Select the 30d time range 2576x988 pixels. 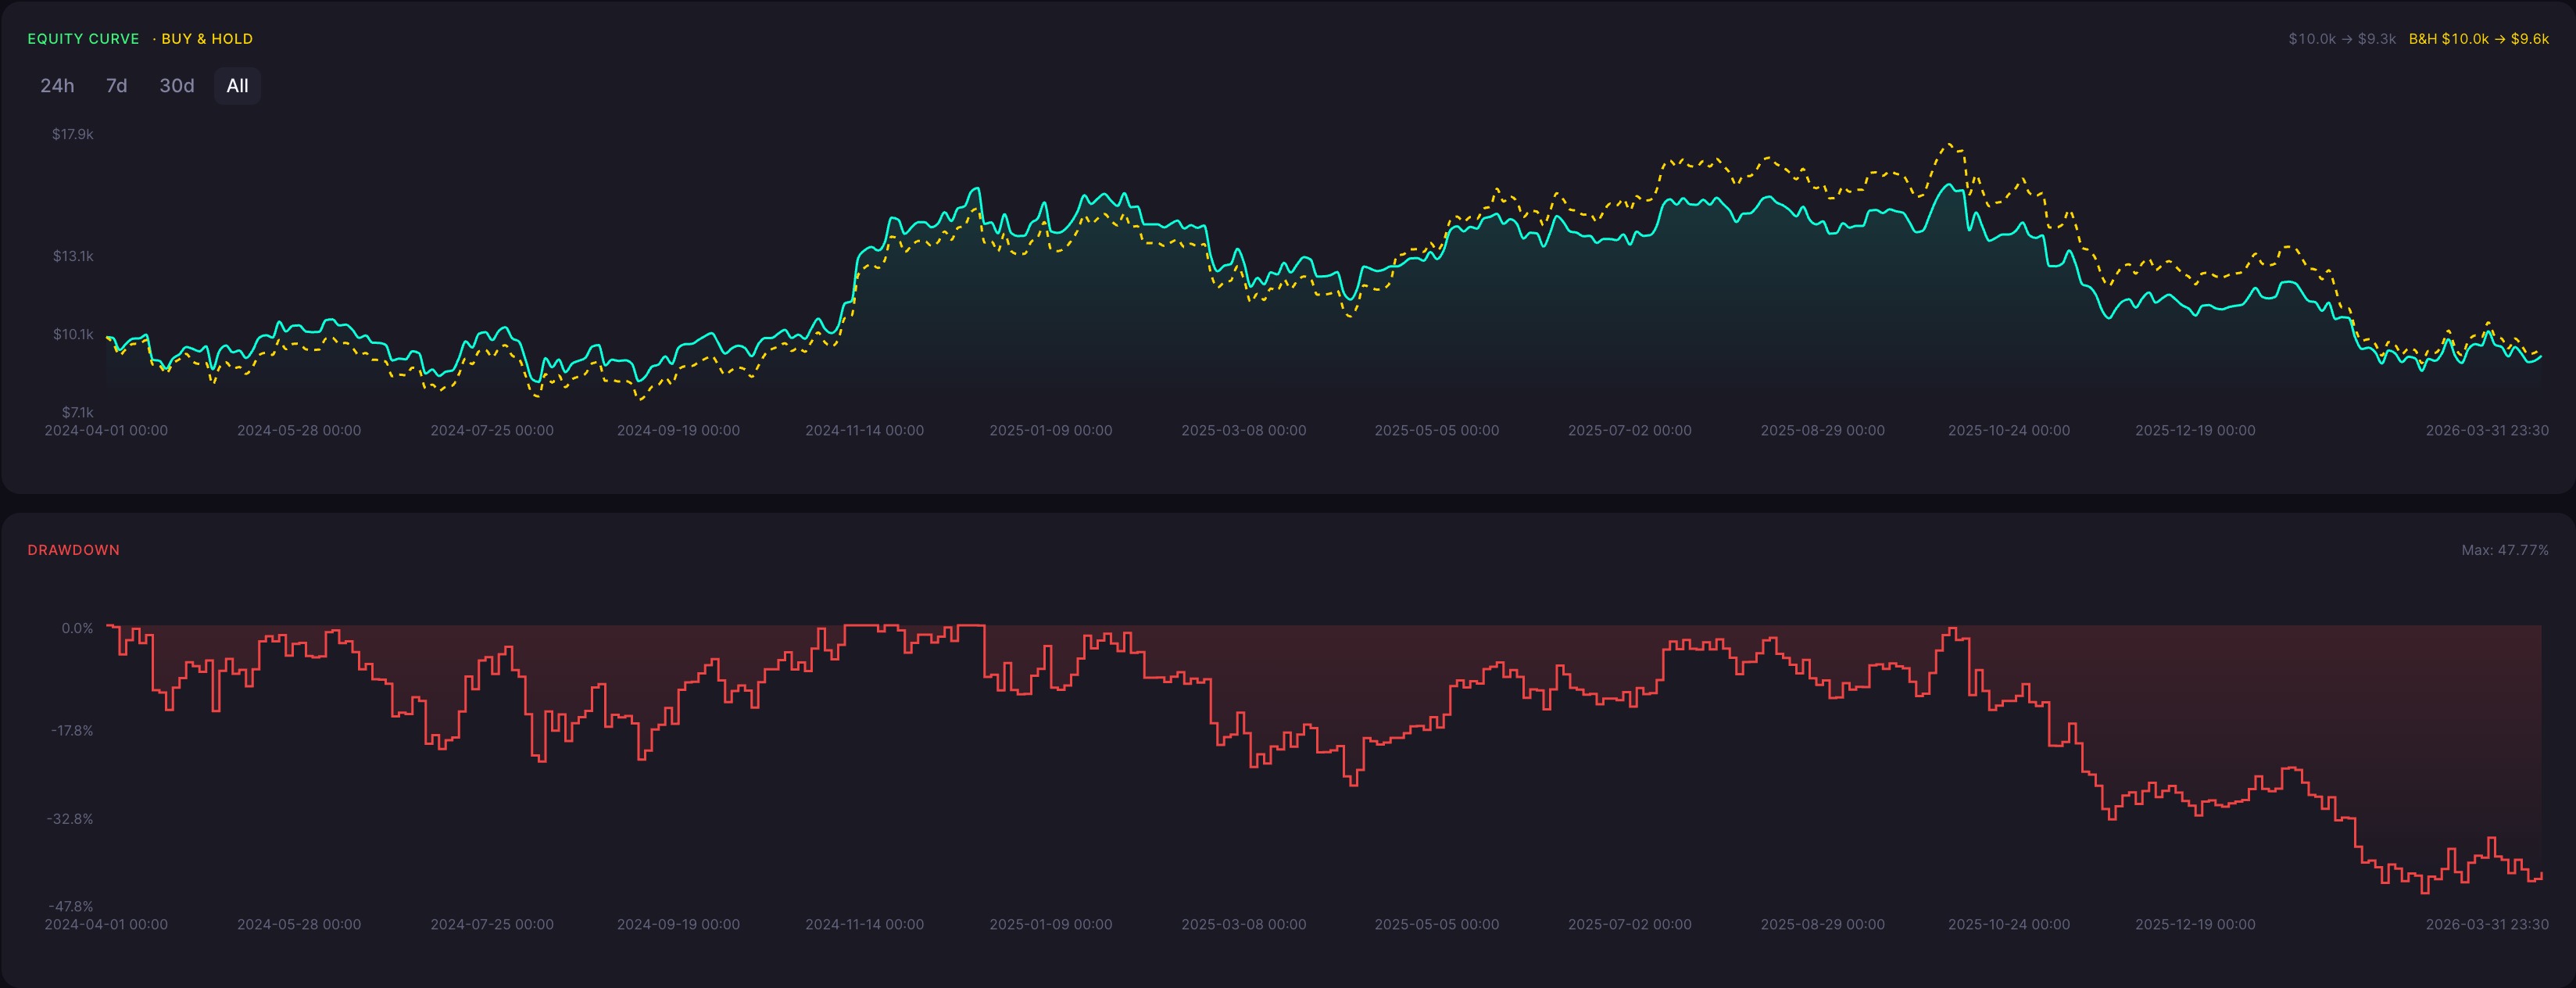click(x=177, y=86)
